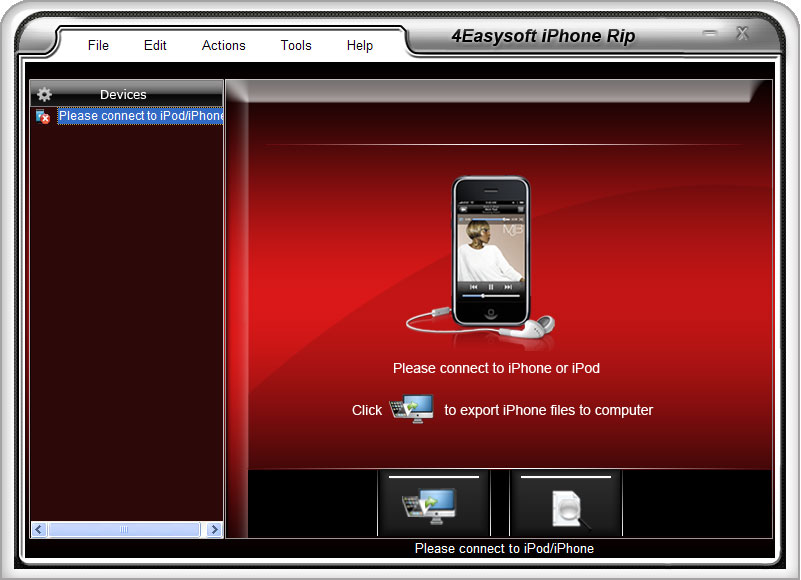The image size is (801, 580).
Task: Click the disconnected device icon with red X
Action: click(43, 116)
